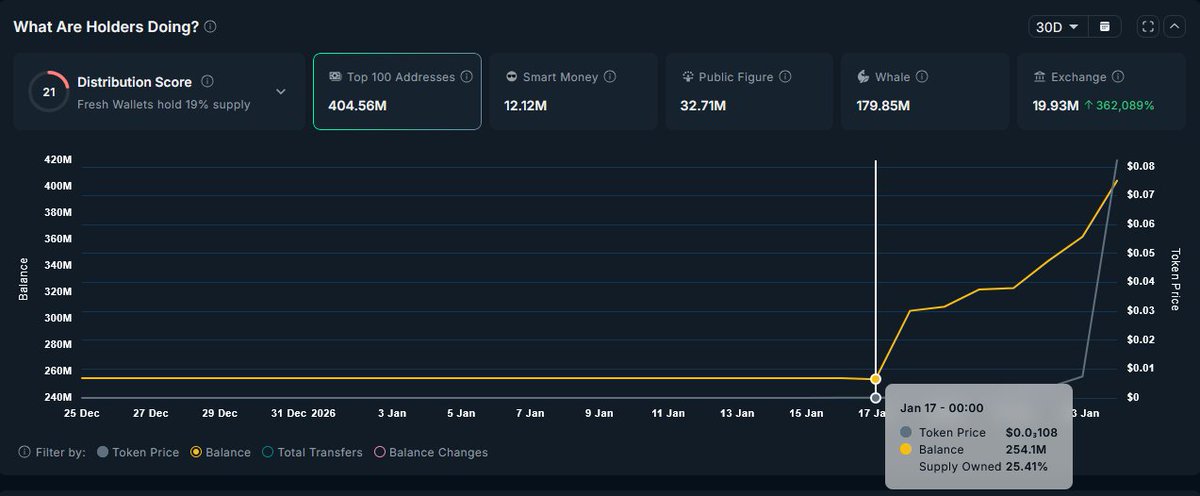
Task: Click the 19.93M Exchange value
Action: point(1056,105)
